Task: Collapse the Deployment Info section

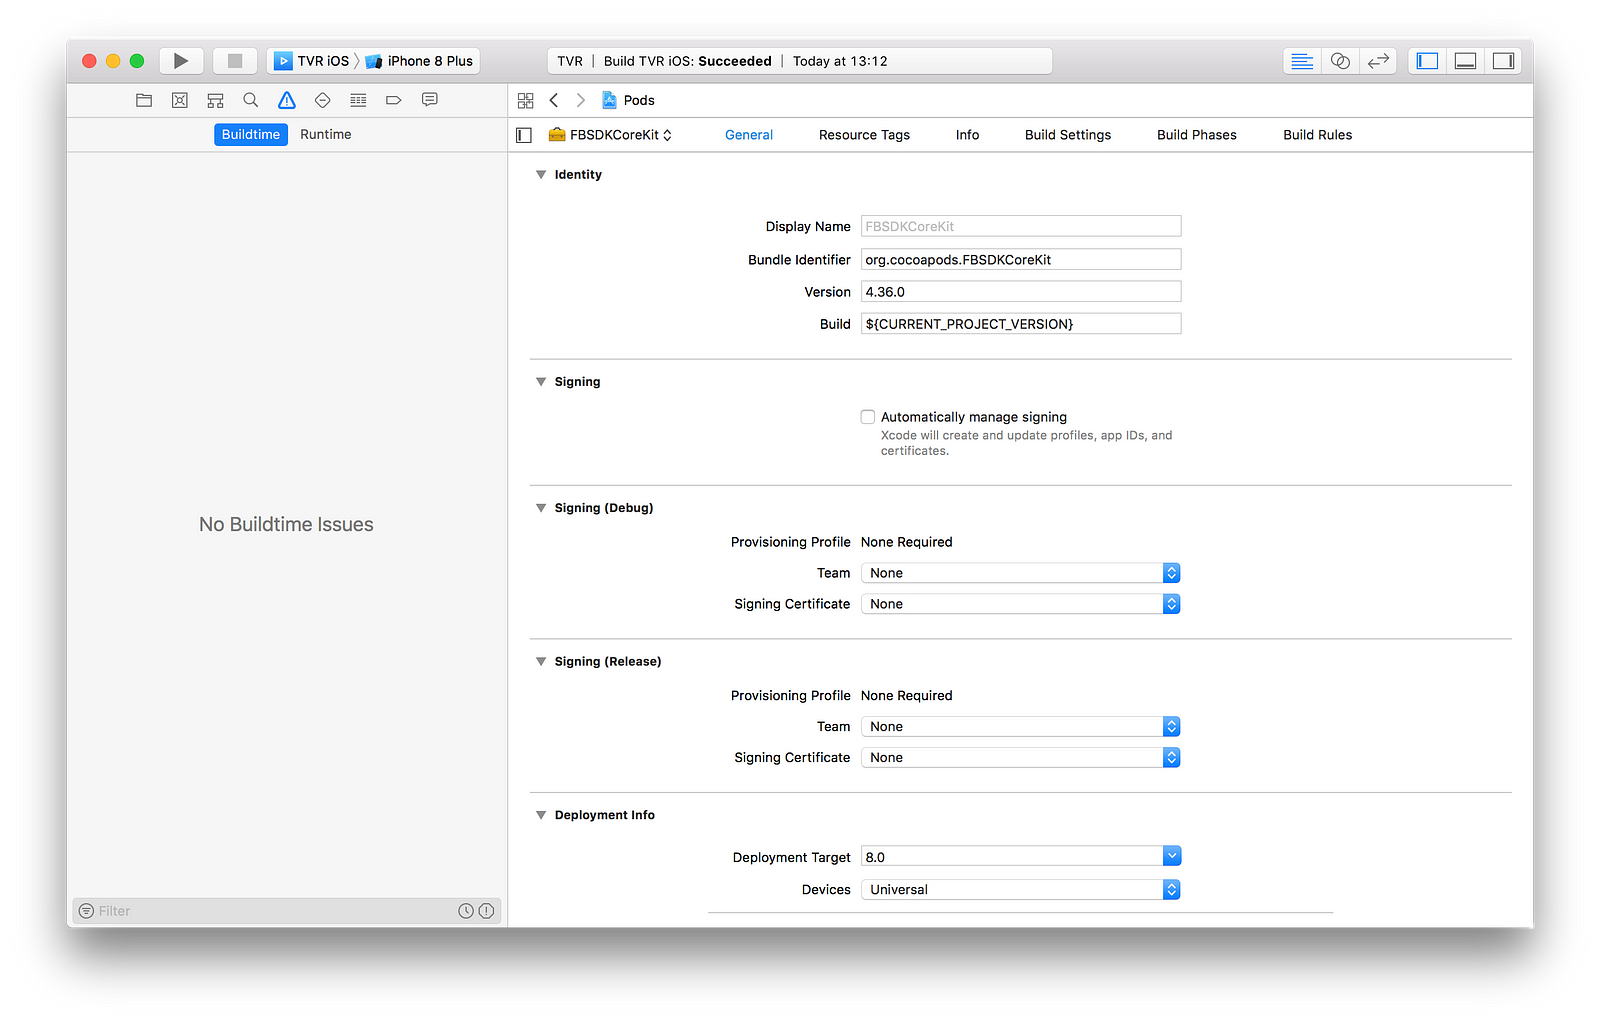Action: (x=541, y=815)
